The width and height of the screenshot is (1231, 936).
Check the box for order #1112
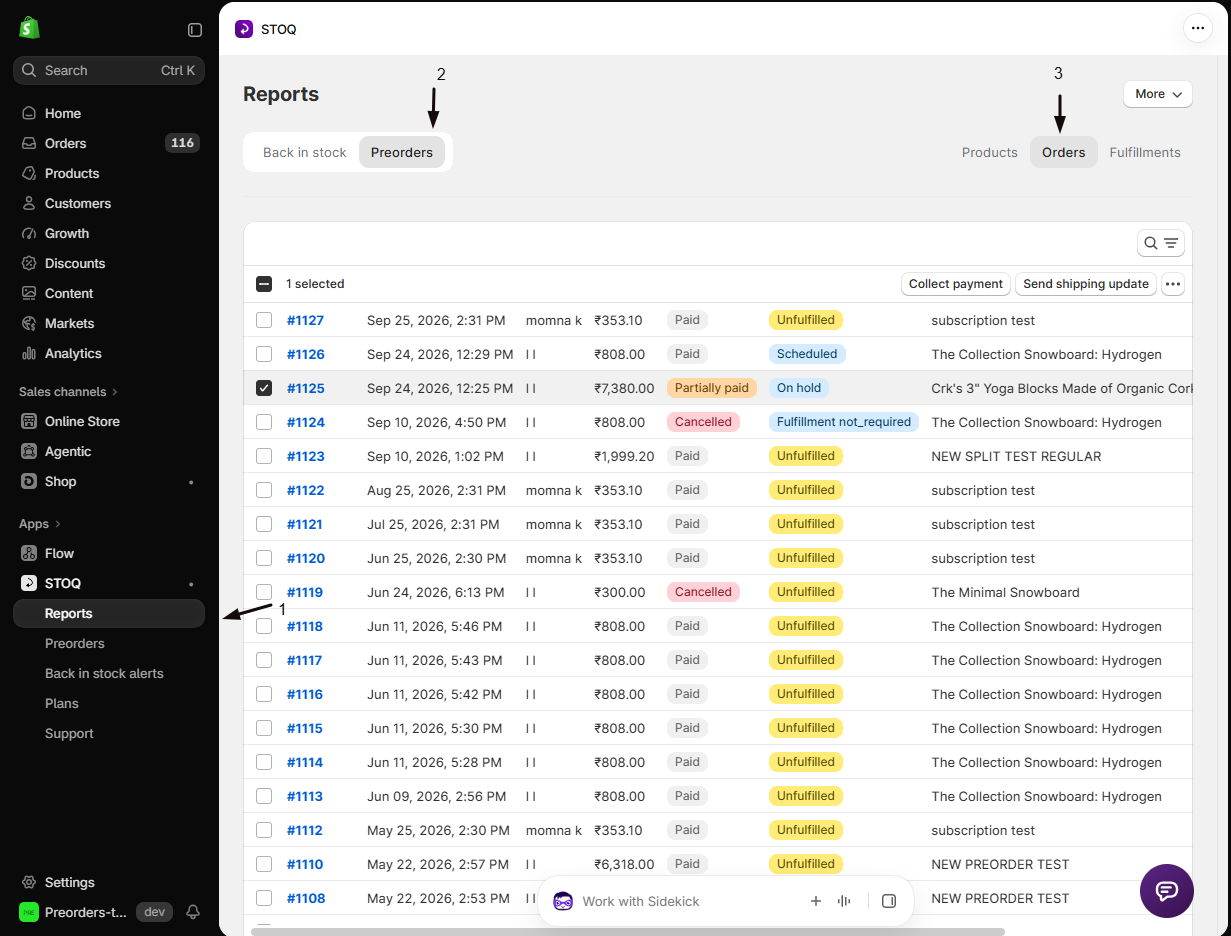(264, 830)
